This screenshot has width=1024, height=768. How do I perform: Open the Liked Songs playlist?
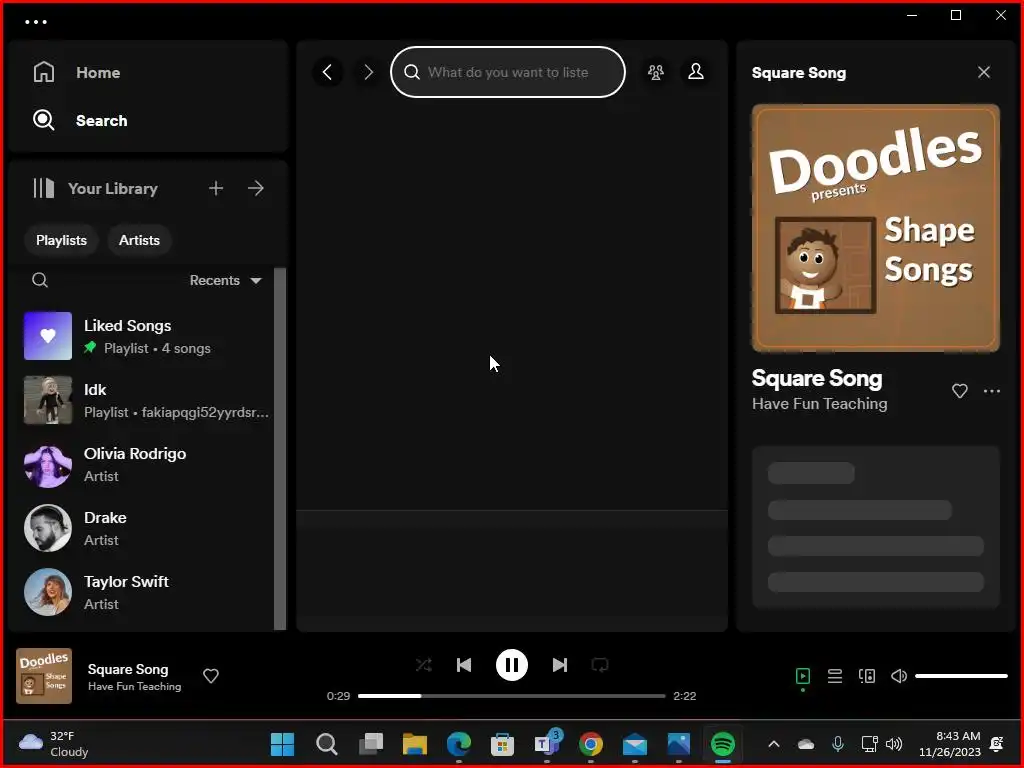coord(147,336)
